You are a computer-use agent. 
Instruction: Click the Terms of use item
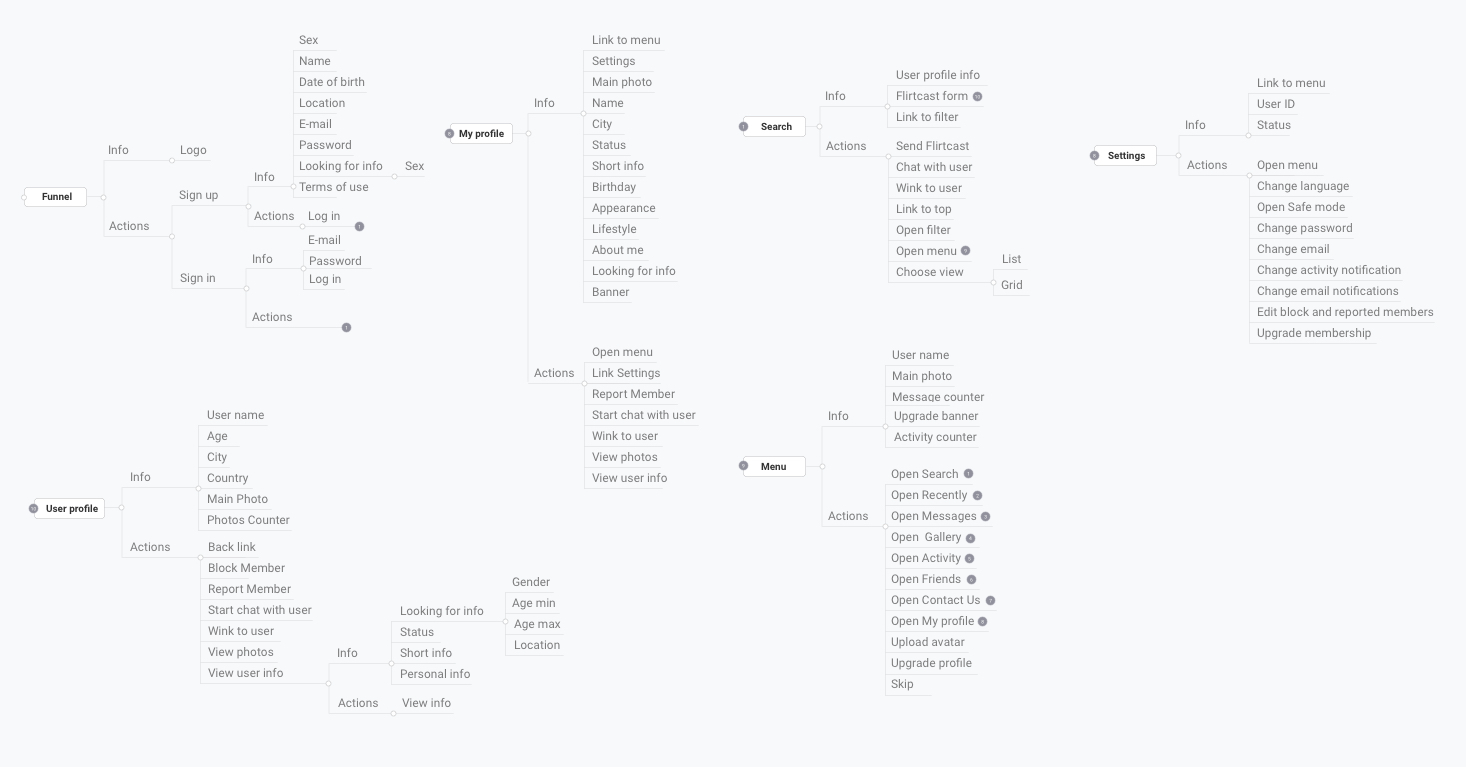point(333,187)
